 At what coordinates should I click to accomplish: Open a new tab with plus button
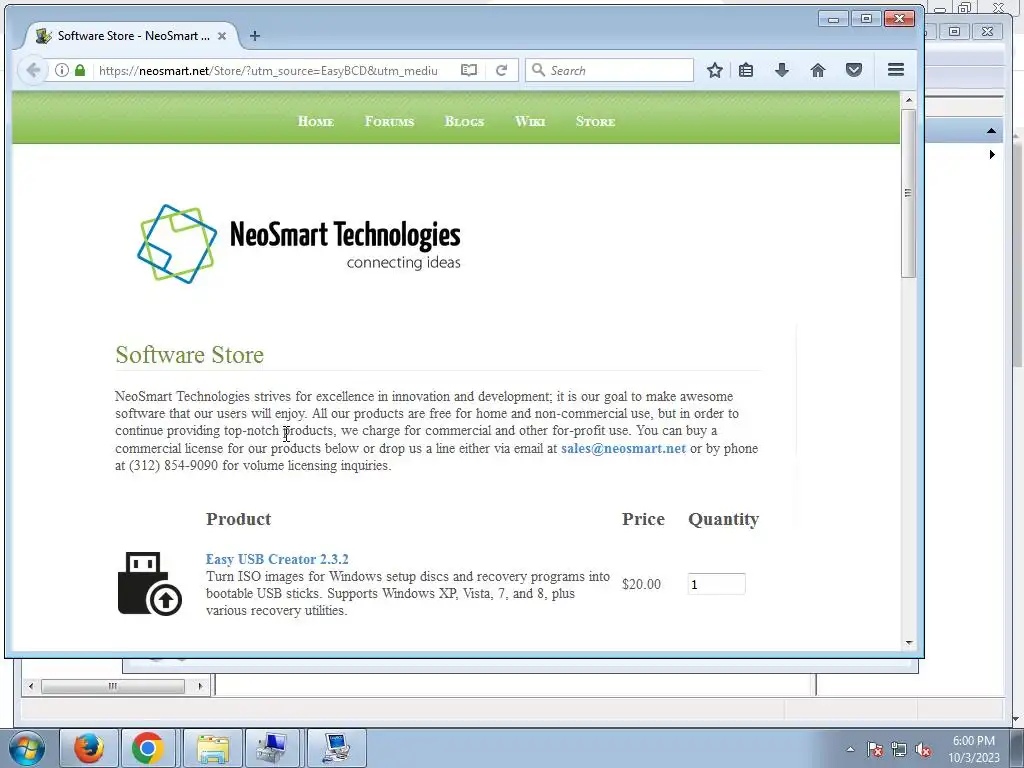click(x=255, y=36)
